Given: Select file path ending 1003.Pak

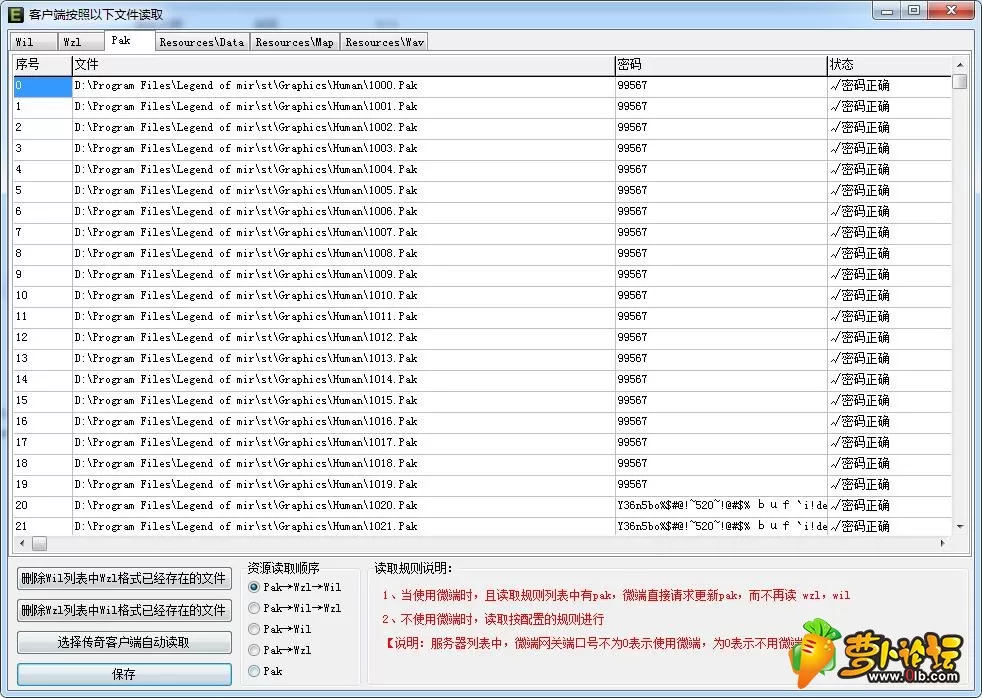Looking at the screenshot, I should click(343, 148).
